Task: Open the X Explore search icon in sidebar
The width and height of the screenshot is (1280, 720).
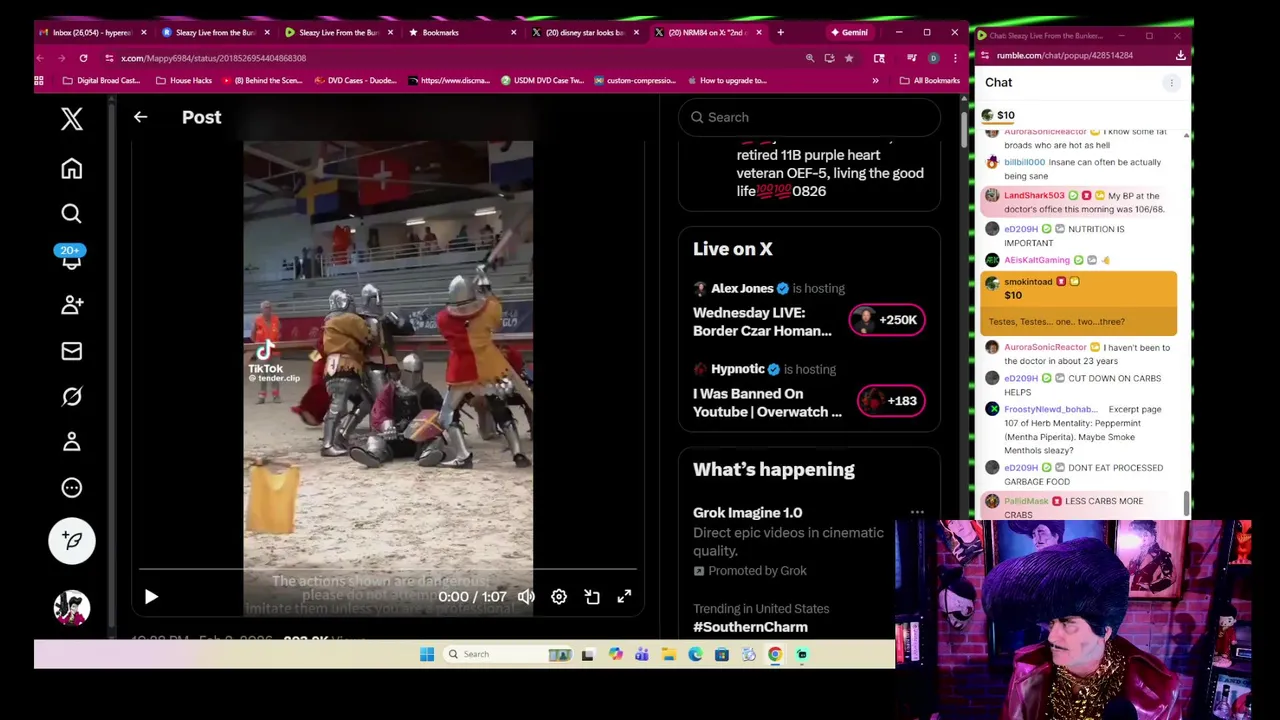Action: 71,213
